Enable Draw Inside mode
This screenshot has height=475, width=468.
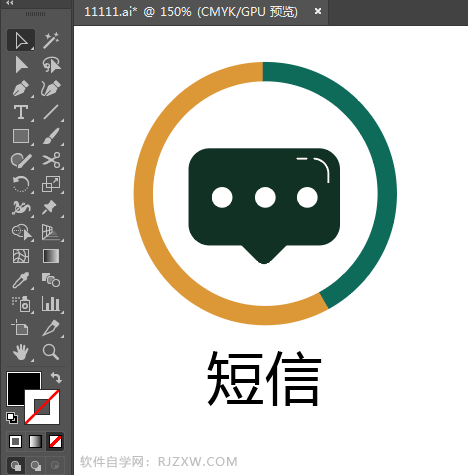[55, 465]
